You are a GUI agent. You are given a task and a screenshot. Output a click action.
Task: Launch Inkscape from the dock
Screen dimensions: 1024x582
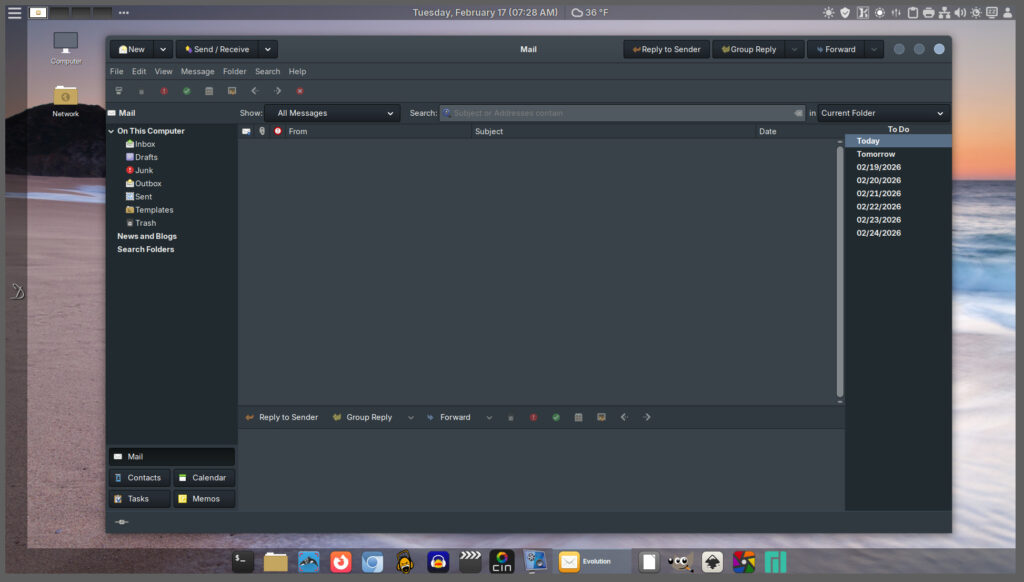[x=712, y=562]
